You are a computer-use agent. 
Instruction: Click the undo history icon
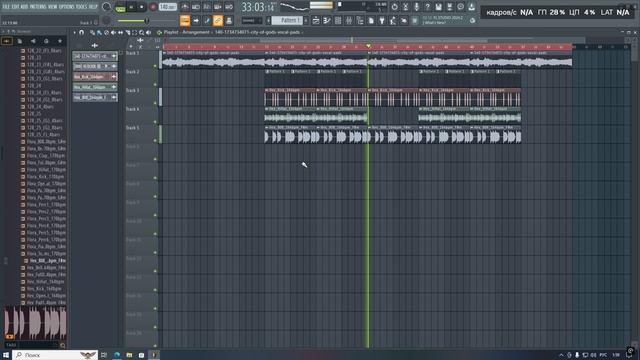(x=394, y=7)
